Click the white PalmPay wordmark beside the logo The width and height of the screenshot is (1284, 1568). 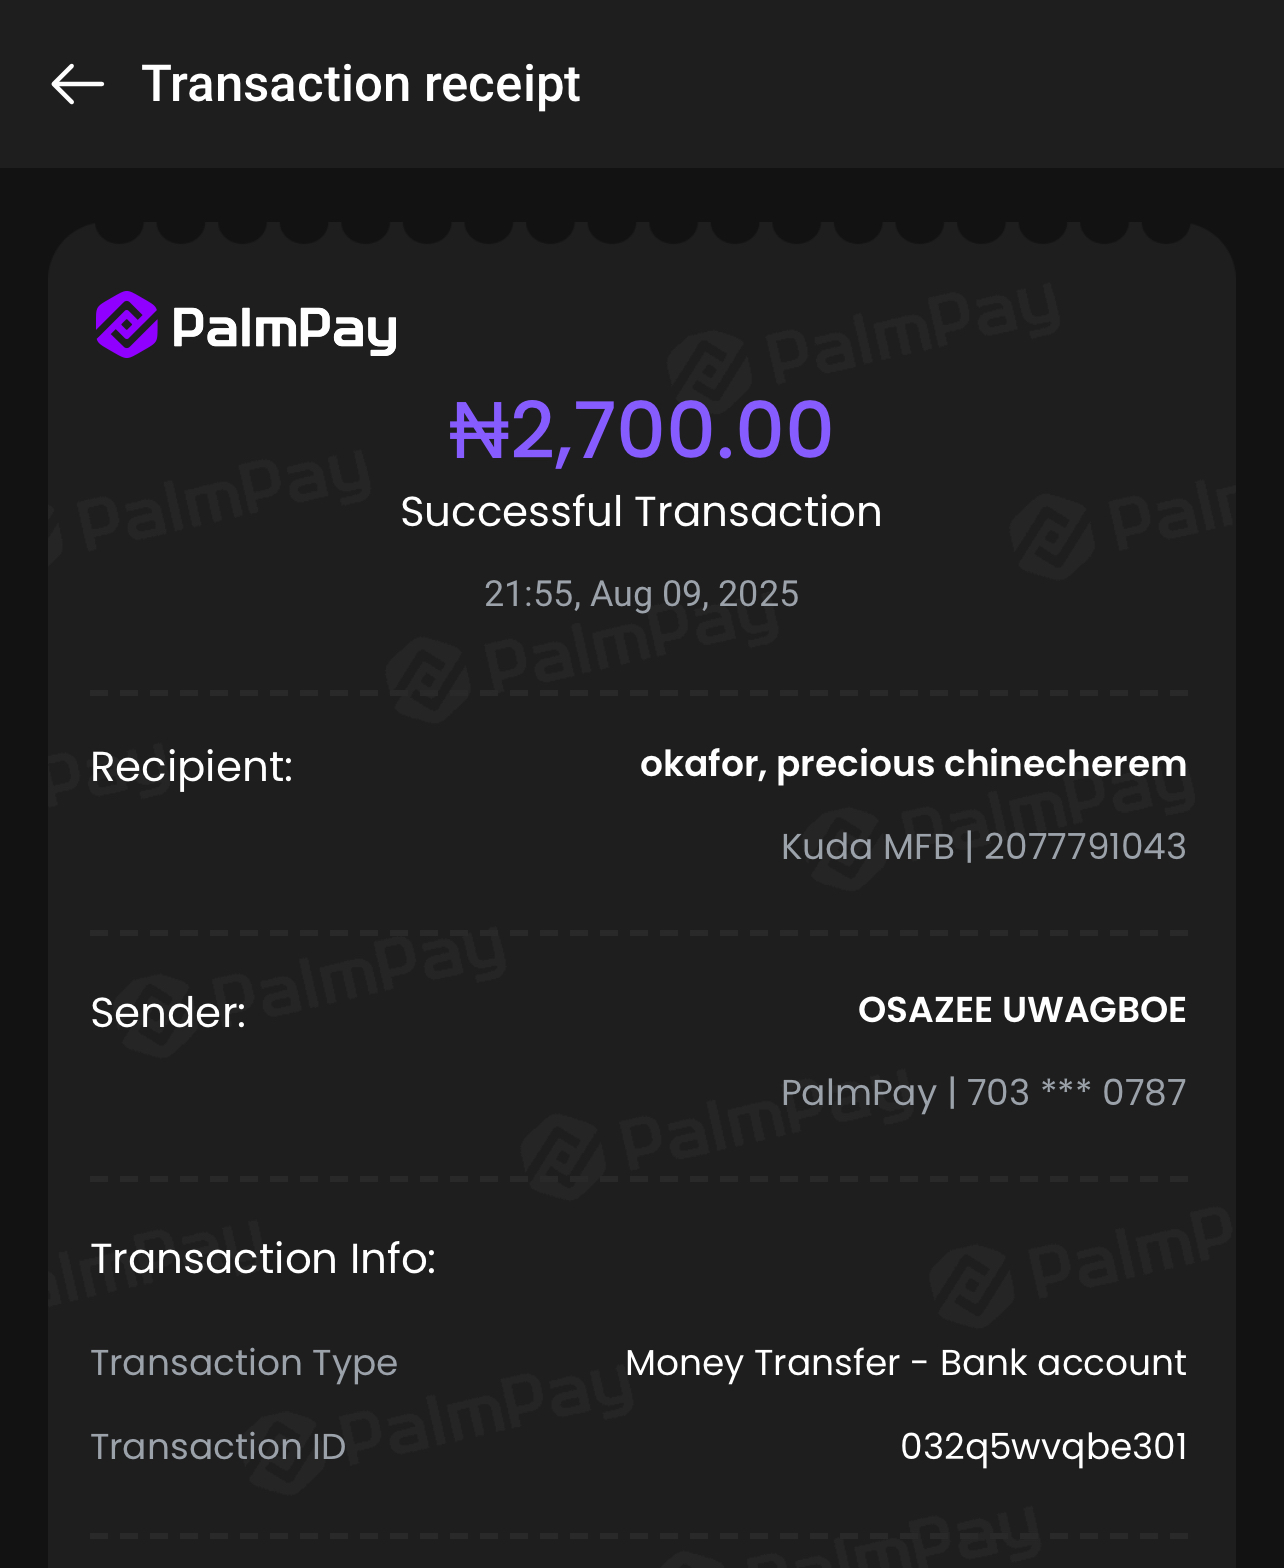tap(285, 328)
